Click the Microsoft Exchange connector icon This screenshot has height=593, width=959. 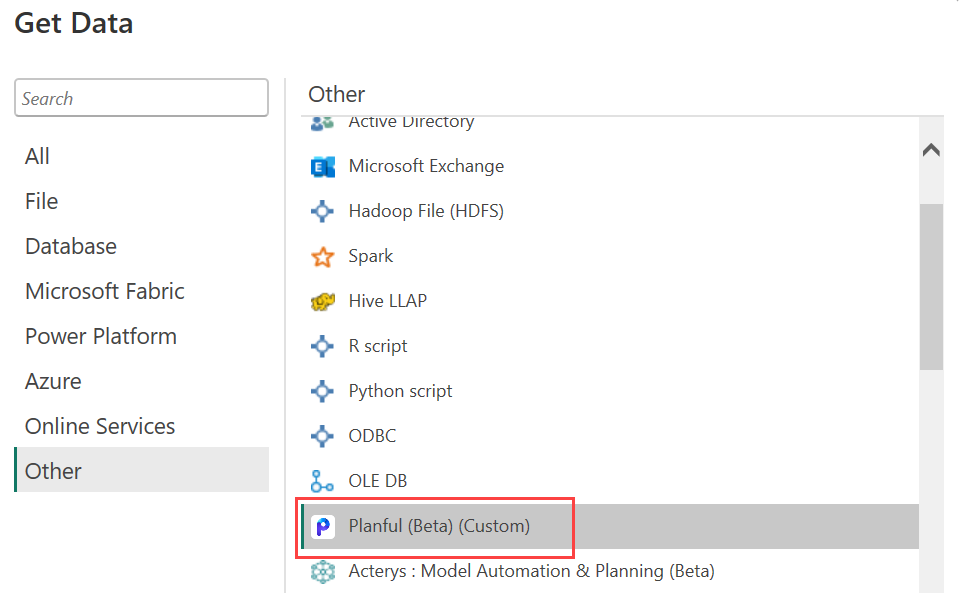click(322, 167)
